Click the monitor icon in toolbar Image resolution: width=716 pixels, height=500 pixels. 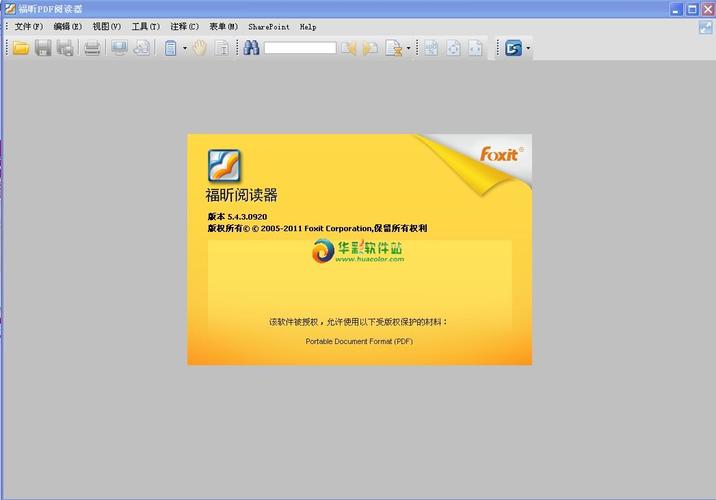click(x=120, y=48)
